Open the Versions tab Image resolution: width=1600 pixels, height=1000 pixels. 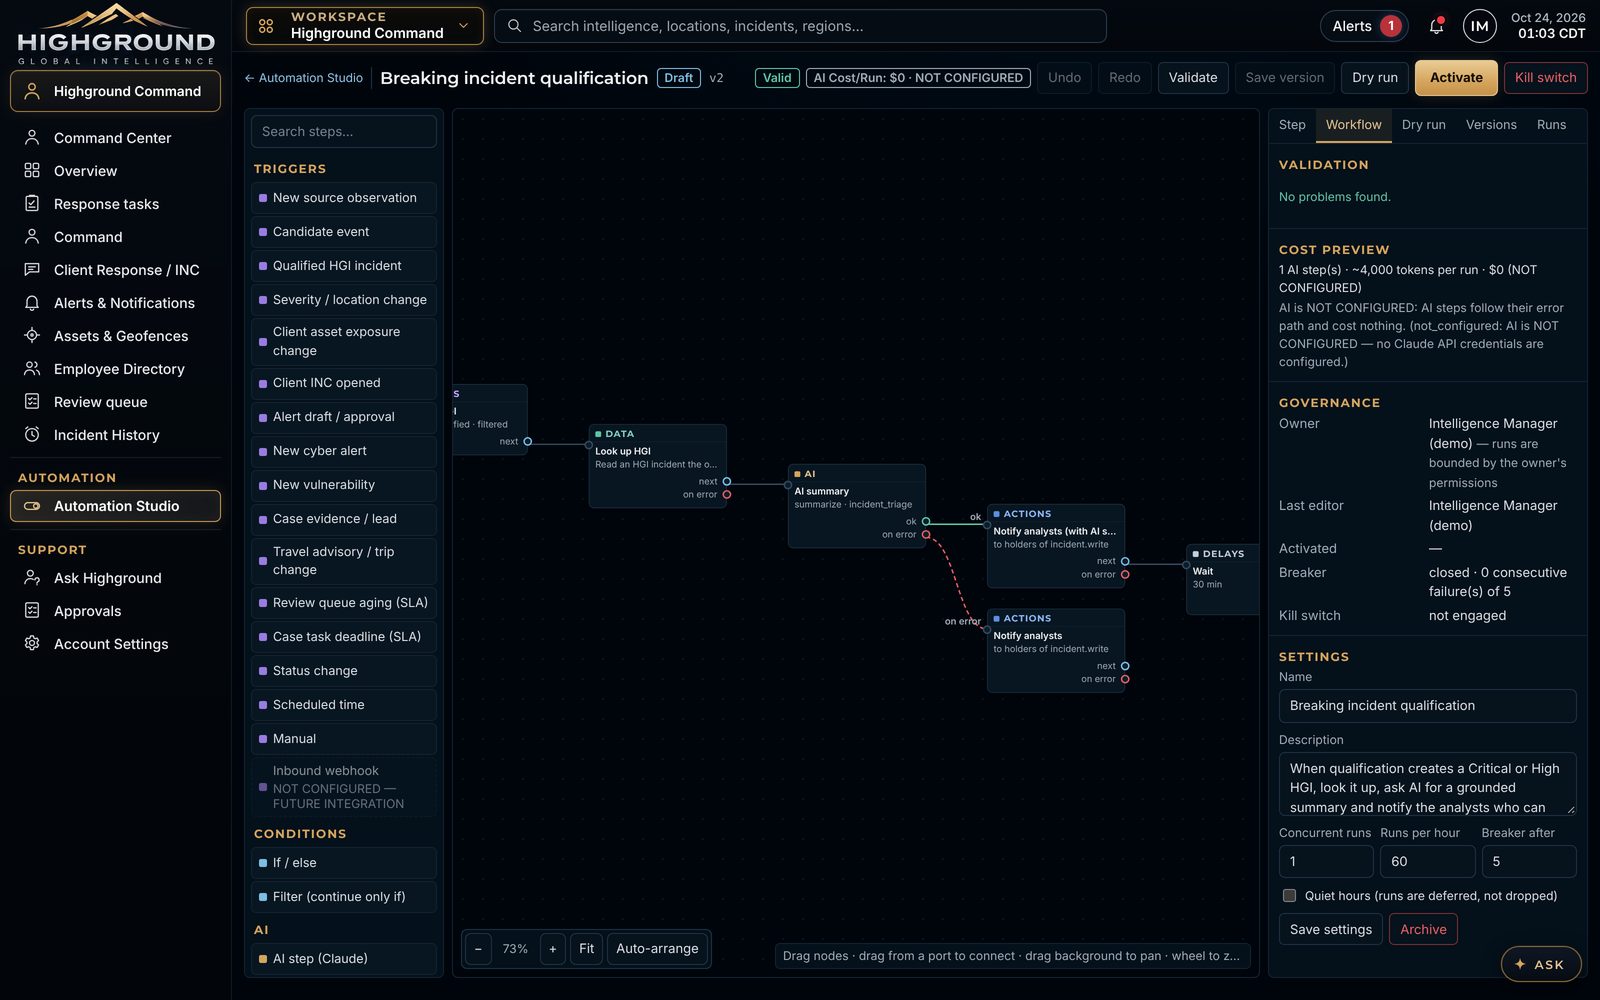pos(1491,125)
